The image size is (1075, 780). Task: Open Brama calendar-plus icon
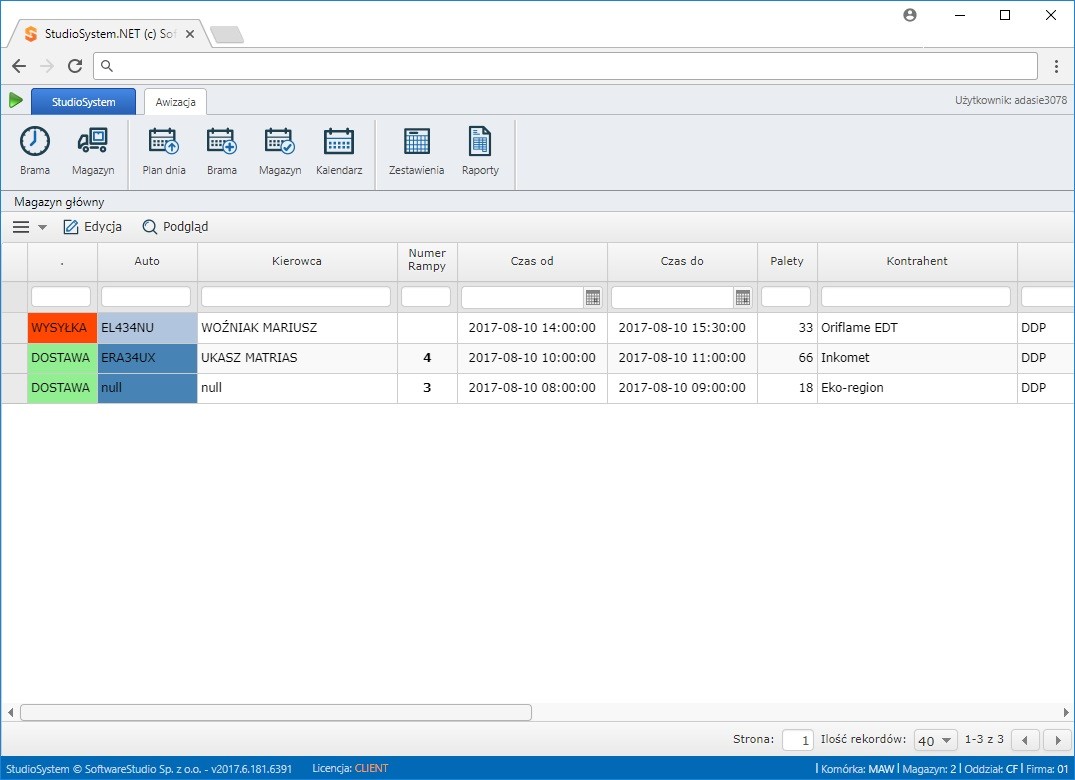pyautogui.click(x=221, y=141)
